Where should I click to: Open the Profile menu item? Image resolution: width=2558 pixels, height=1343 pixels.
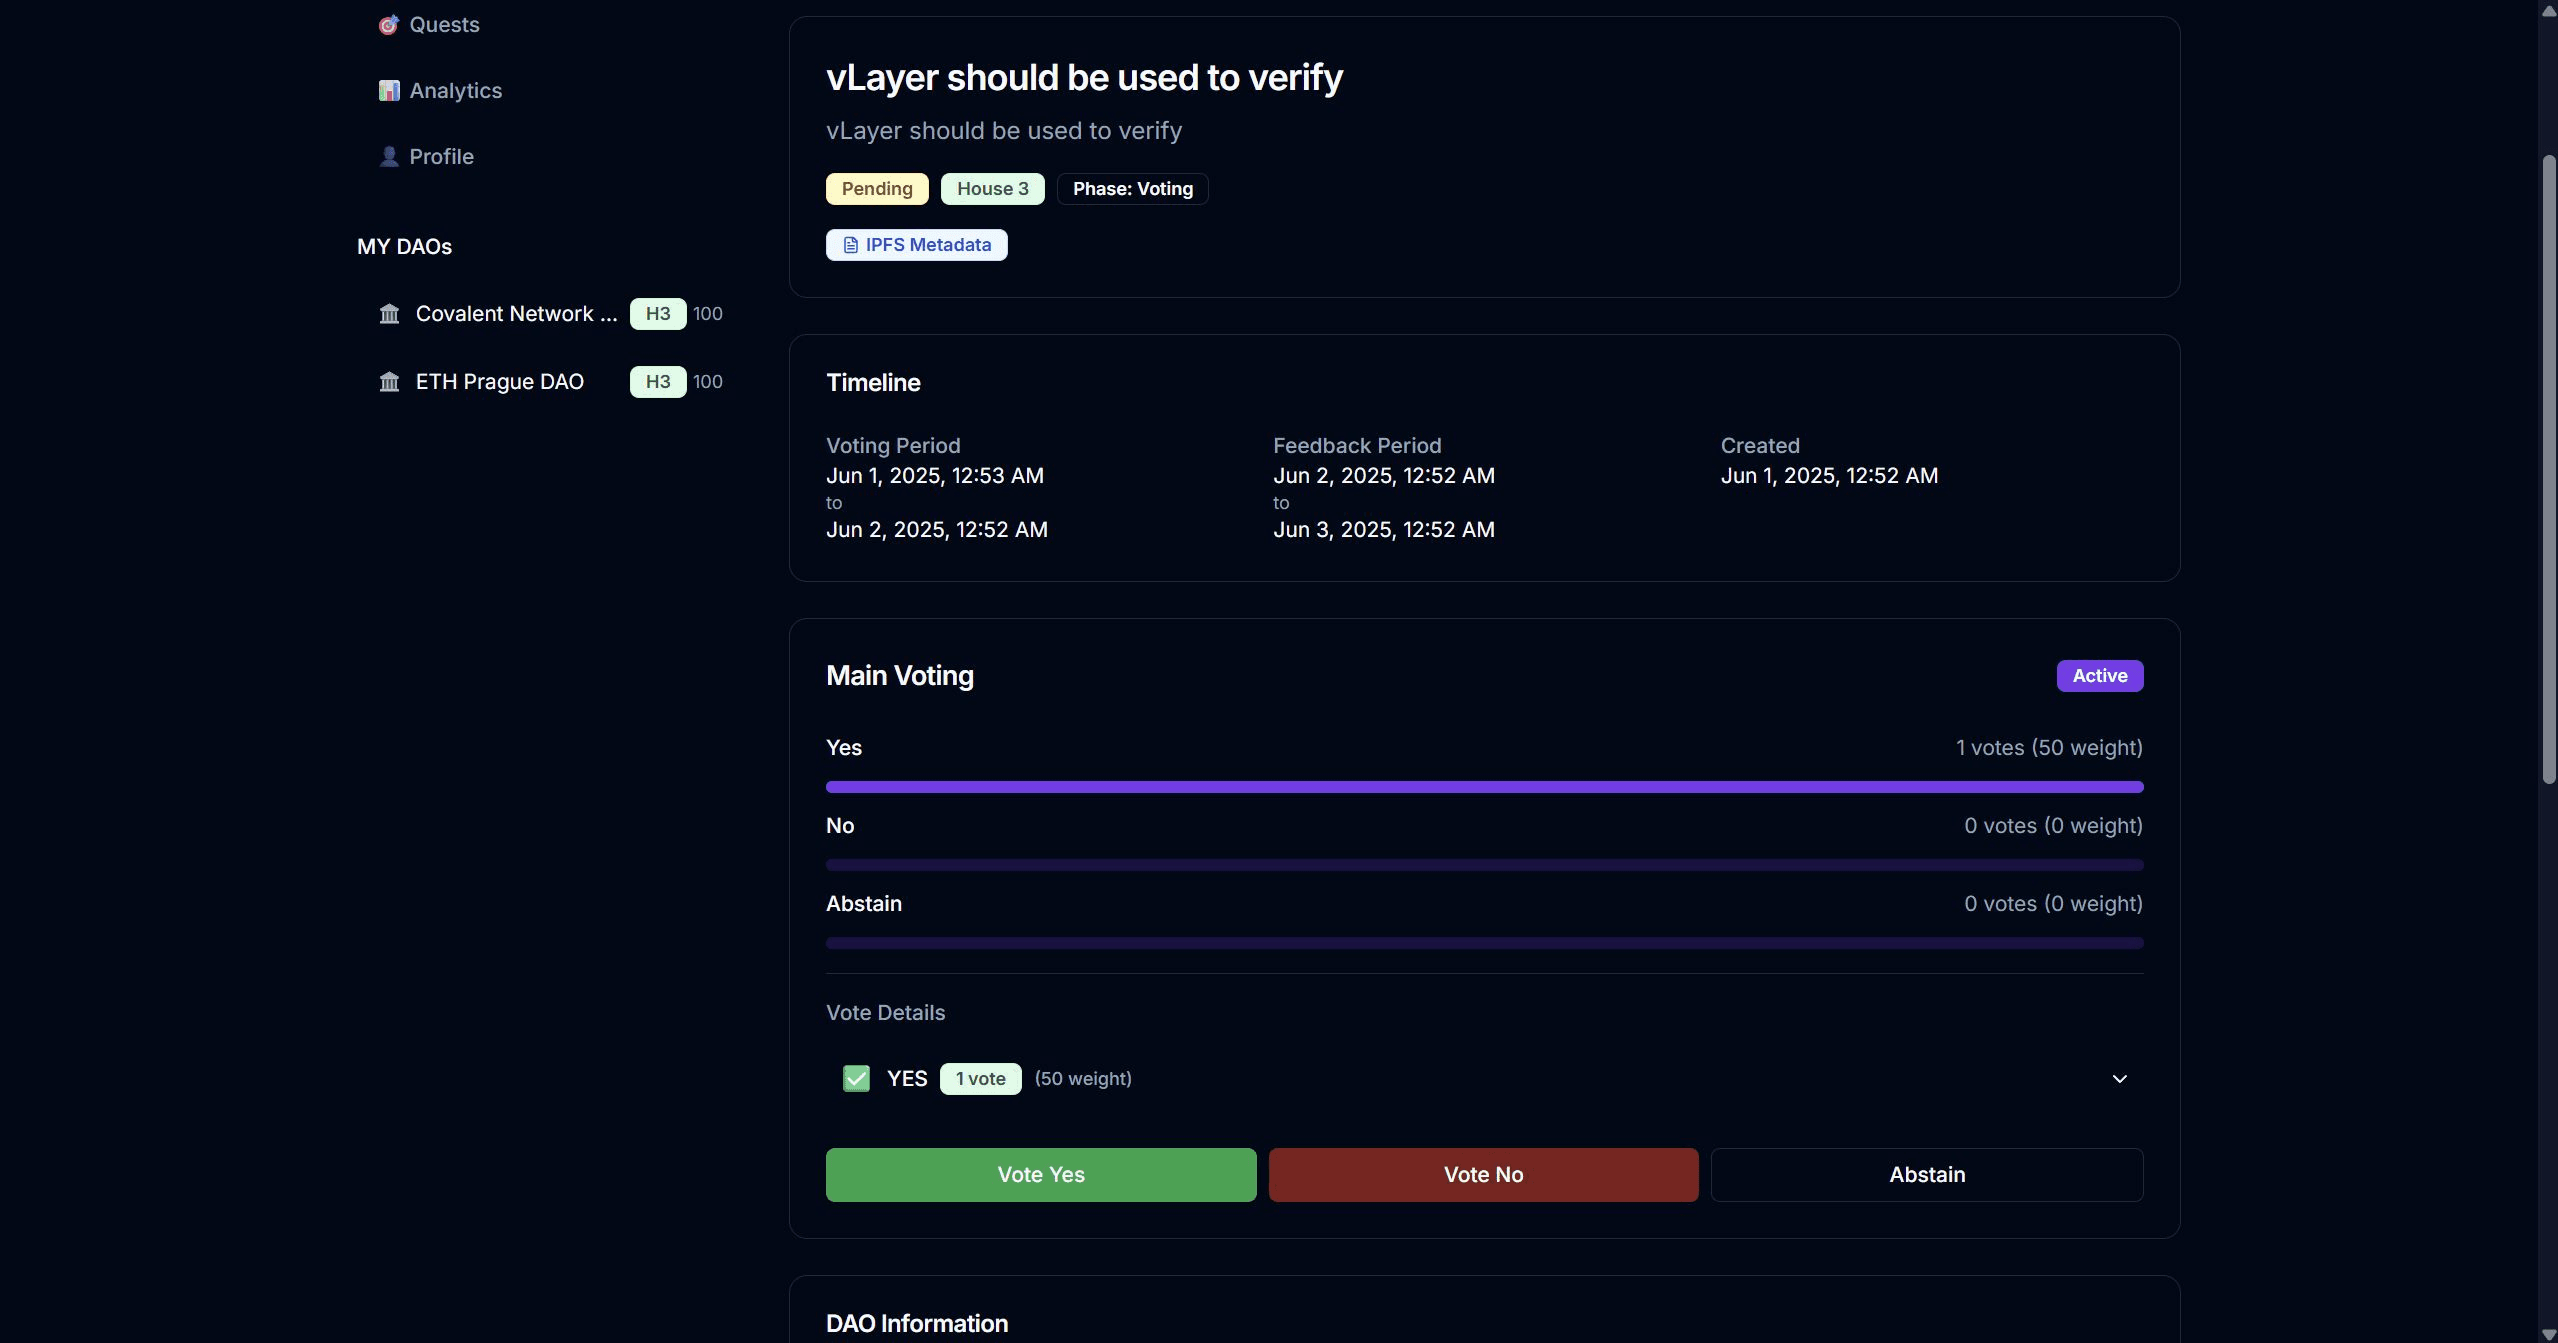click(441, 157)
